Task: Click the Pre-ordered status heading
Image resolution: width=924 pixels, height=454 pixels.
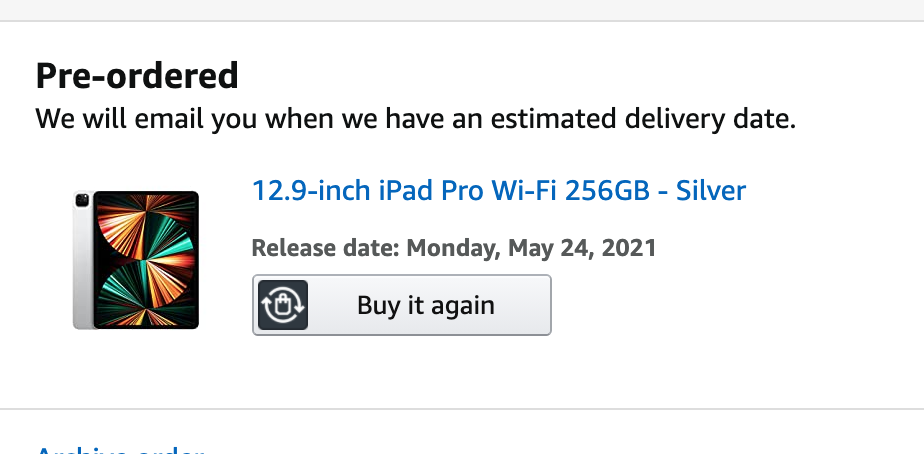Action: tap(137, 75)
